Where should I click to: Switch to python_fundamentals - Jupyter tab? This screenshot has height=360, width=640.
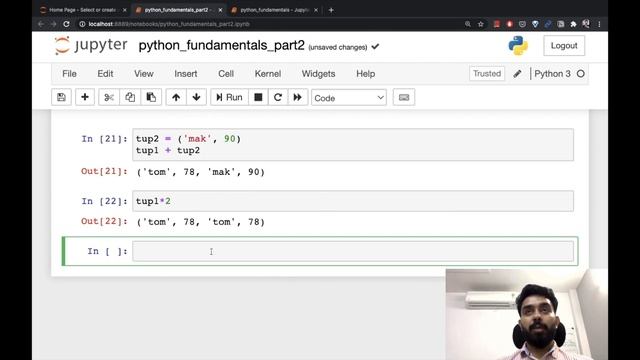pos(274,10)
